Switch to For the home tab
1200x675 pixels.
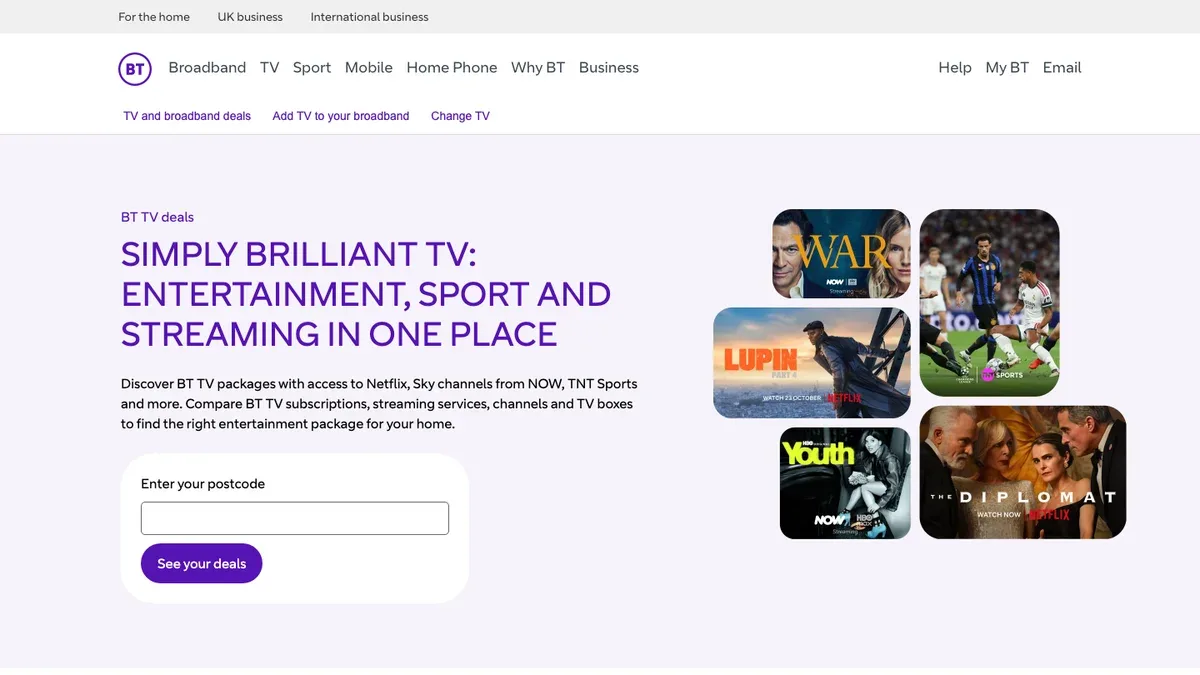154,17
